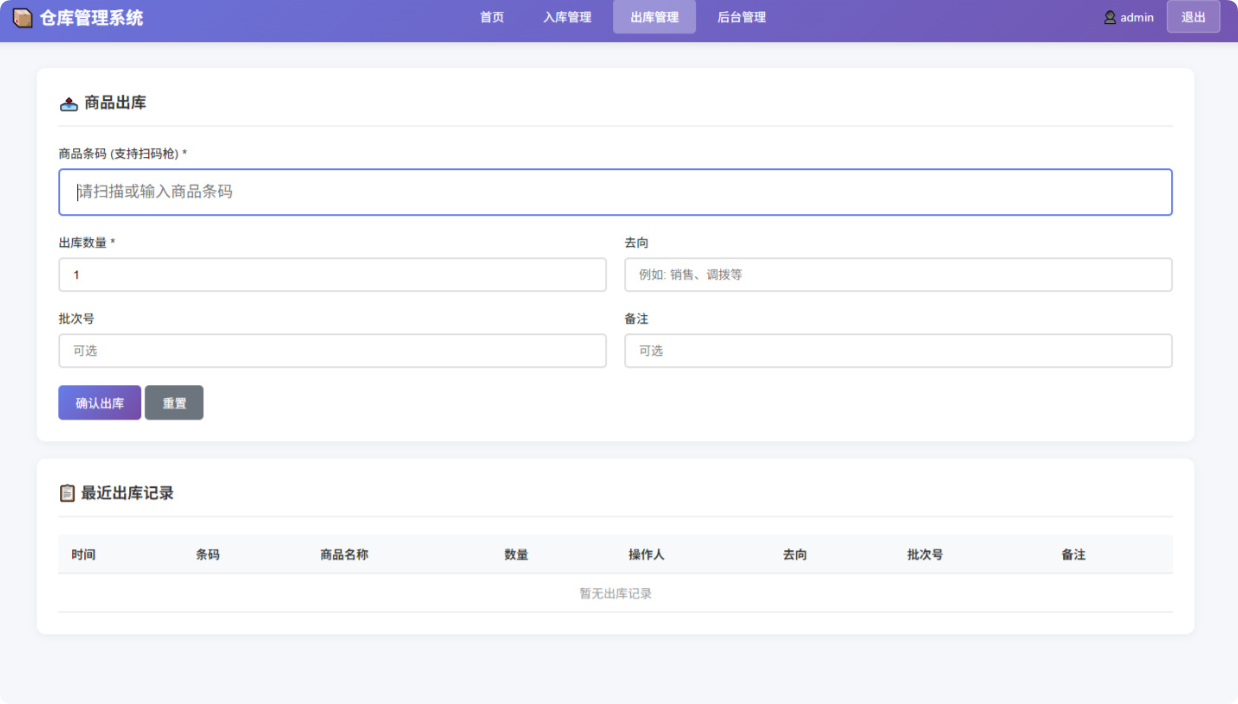Click the 备注 remarks input field

pos(898,351)
